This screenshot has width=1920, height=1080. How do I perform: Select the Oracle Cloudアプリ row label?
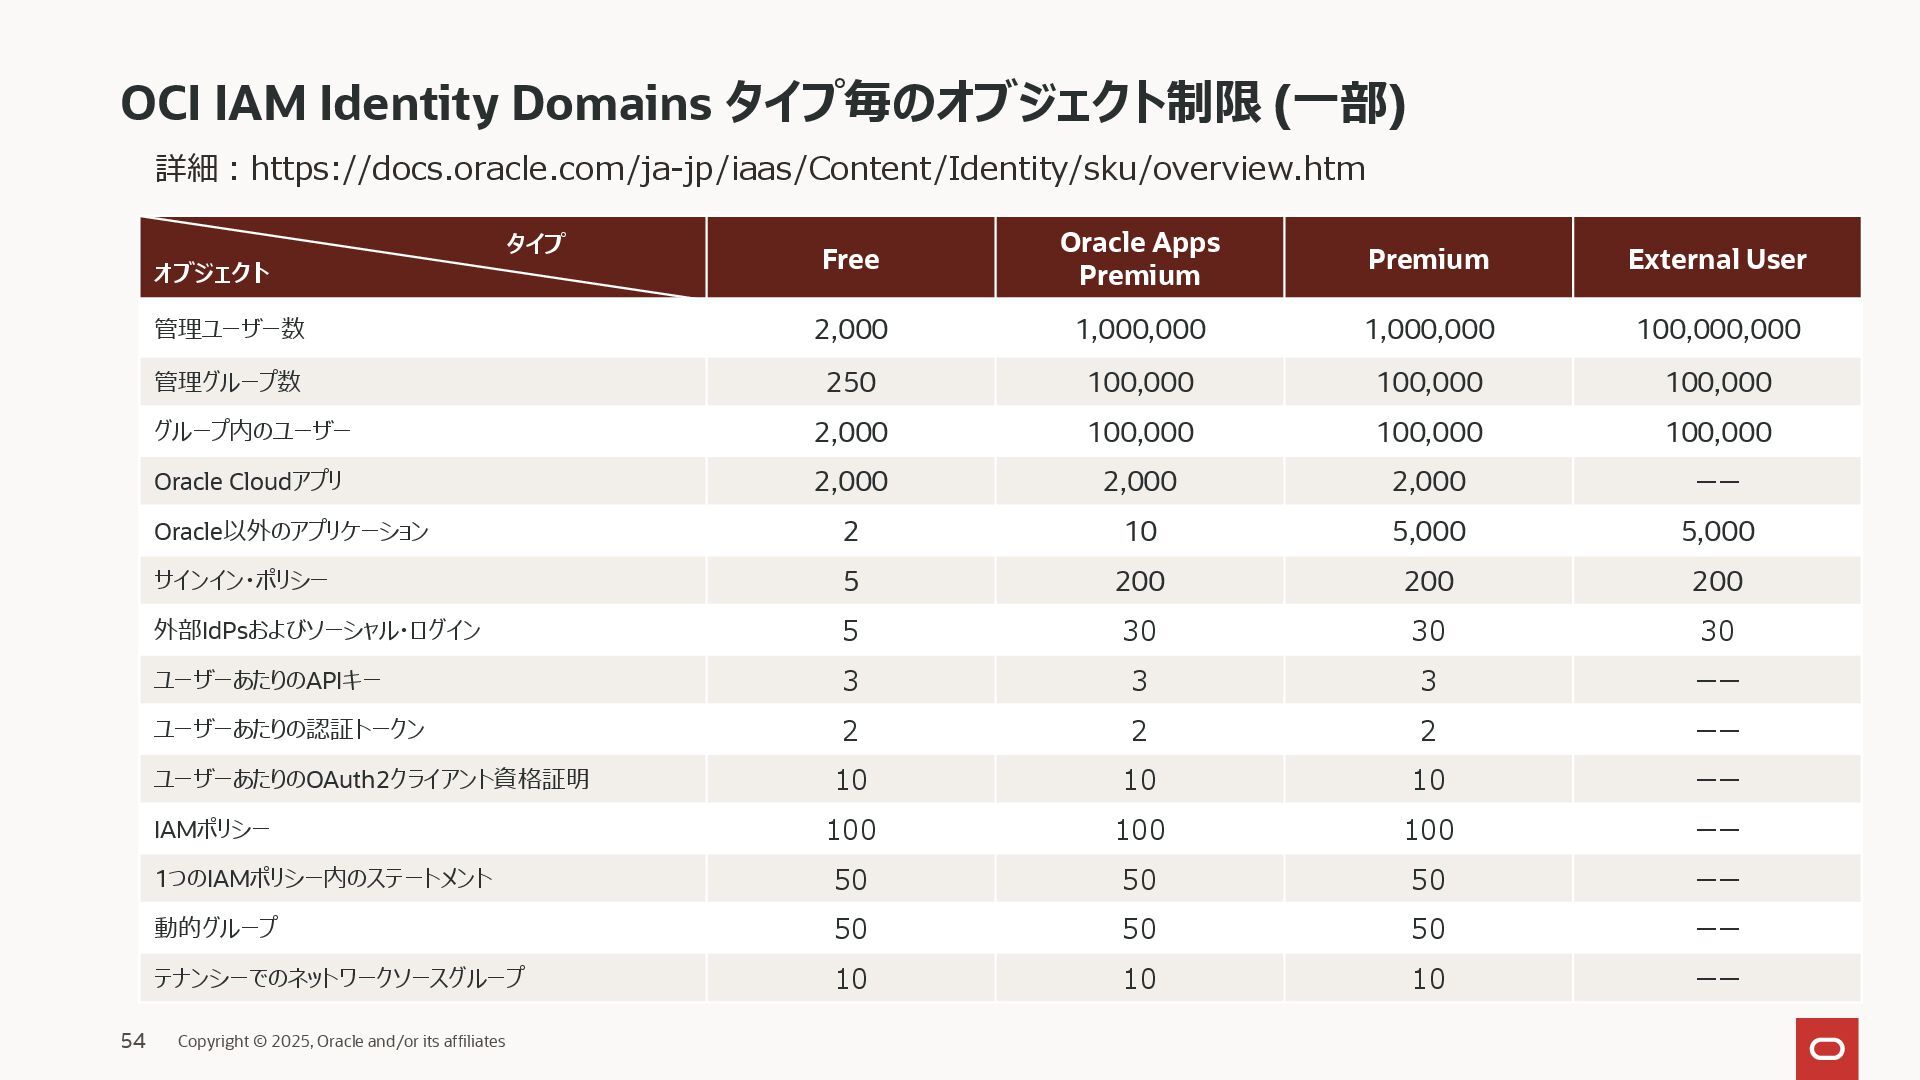pyautogui.click(x=248, y=481)
